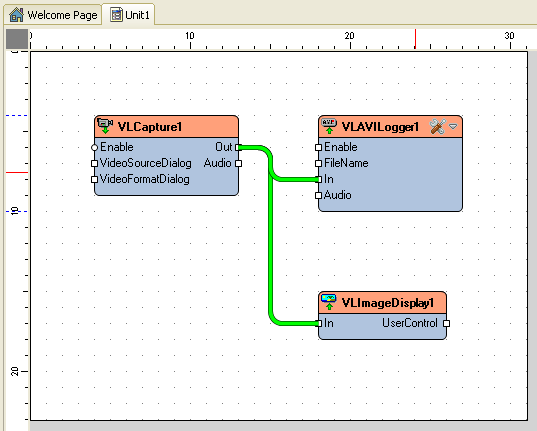Click the VideoFormatDialog label

[145, 179]
